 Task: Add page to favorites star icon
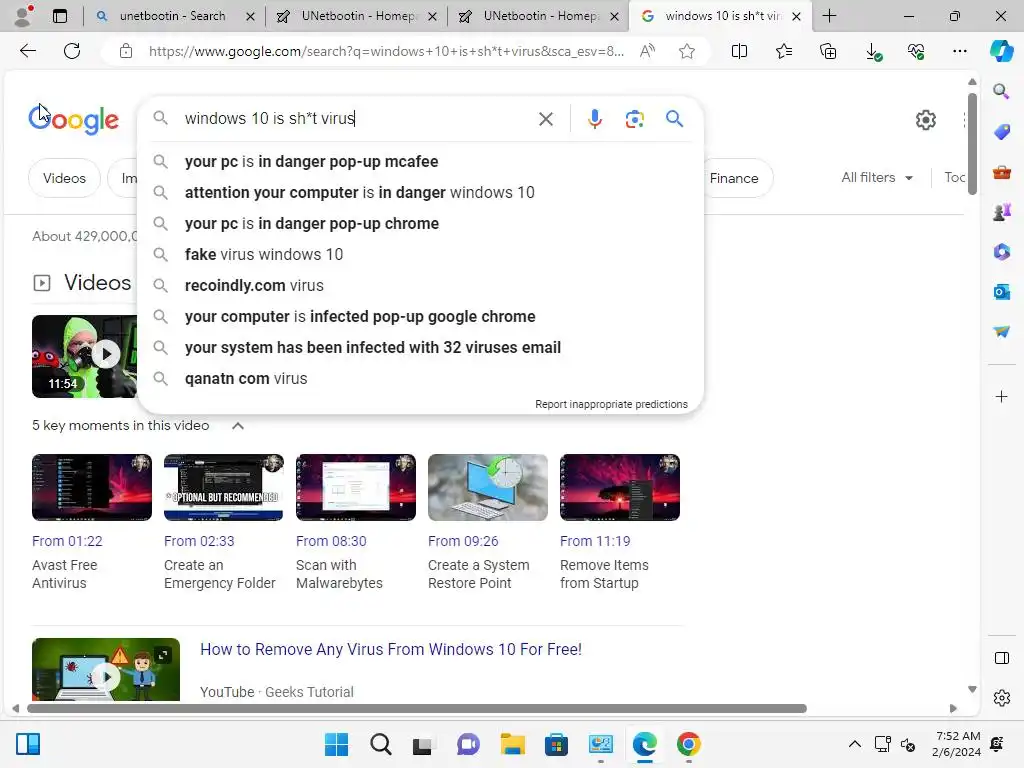(x=686, y=51)
